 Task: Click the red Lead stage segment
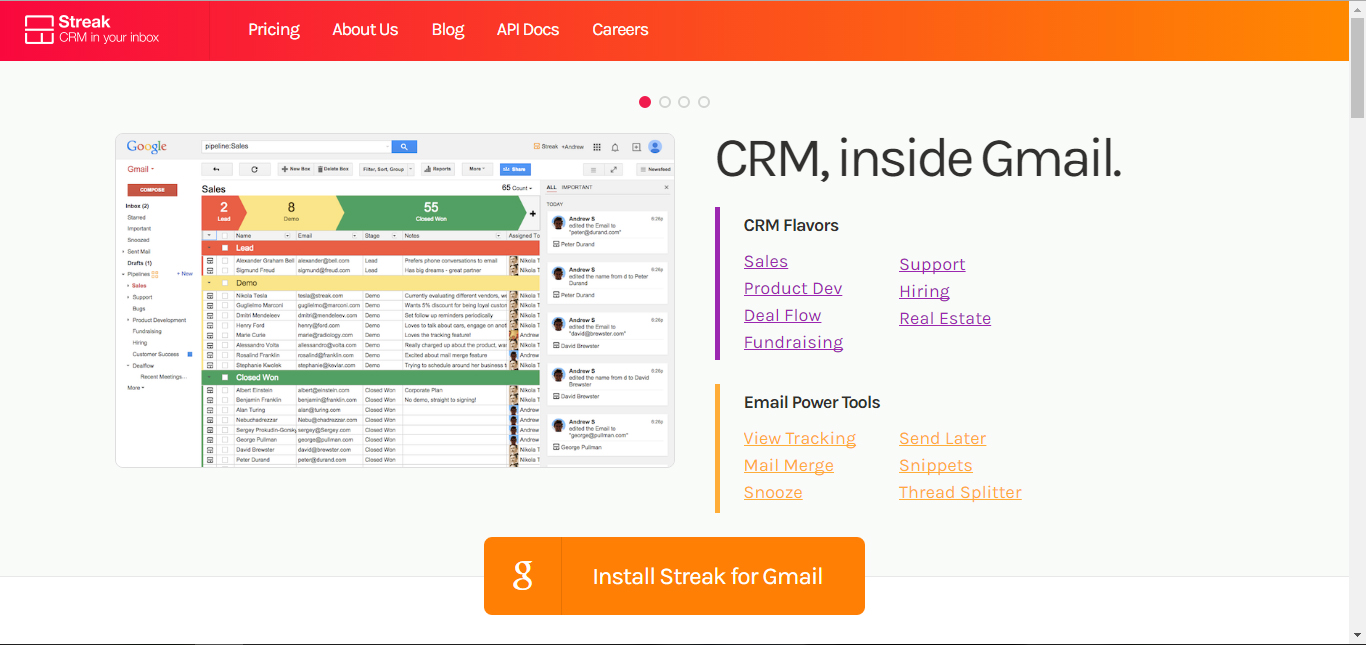point(223,212)
